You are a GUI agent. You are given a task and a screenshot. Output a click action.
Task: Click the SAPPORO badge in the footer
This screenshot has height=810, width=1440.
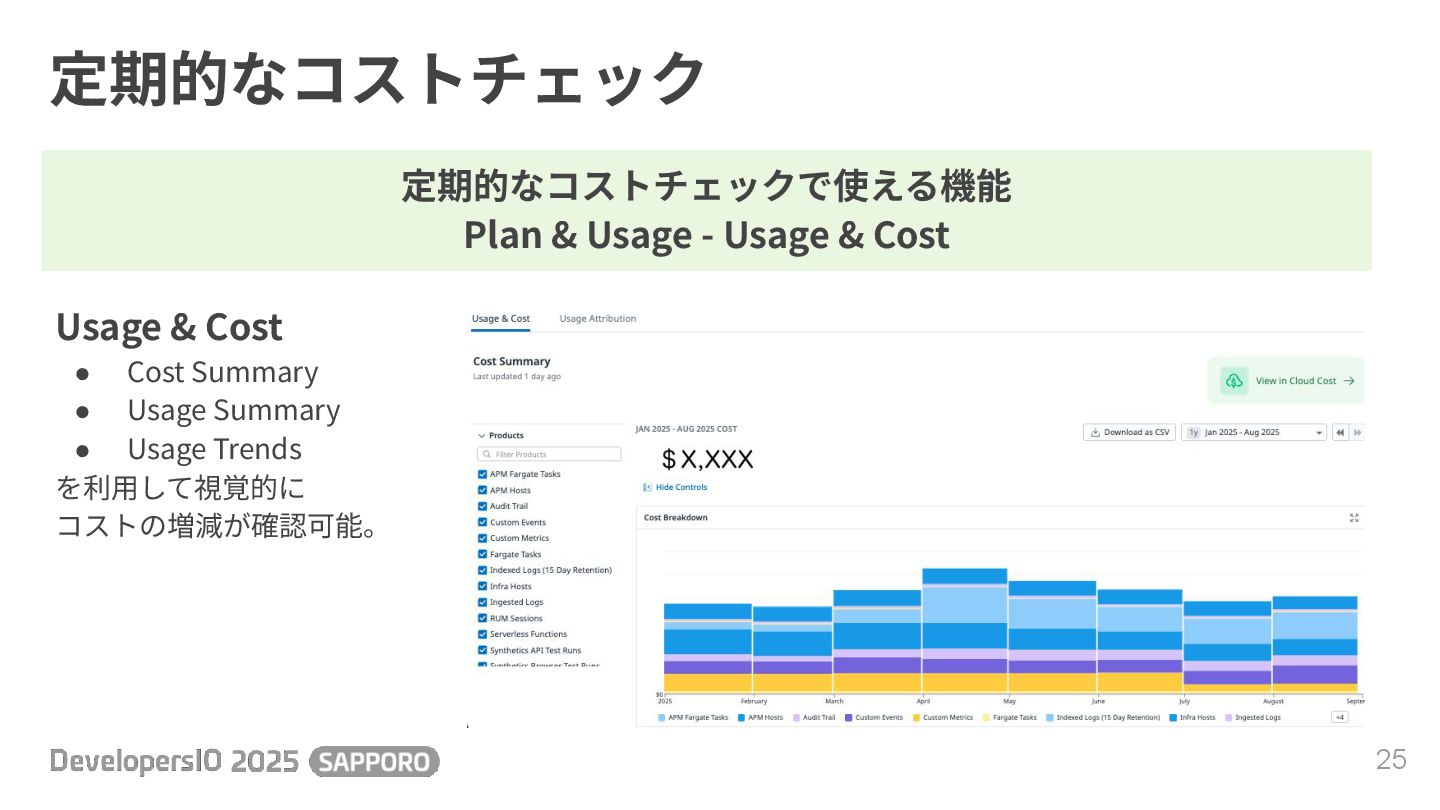point(374,762)
